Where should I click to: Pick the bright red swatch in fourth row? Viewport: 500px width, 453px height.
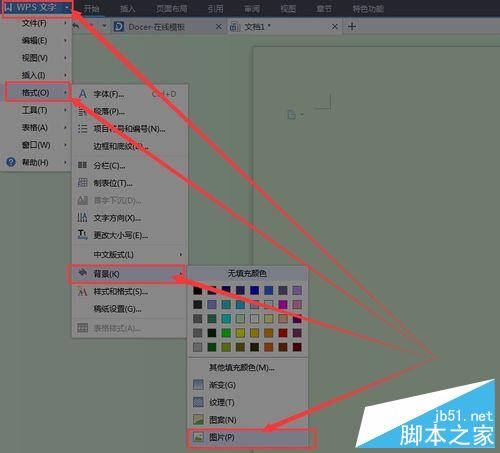(x=283, y=333)
